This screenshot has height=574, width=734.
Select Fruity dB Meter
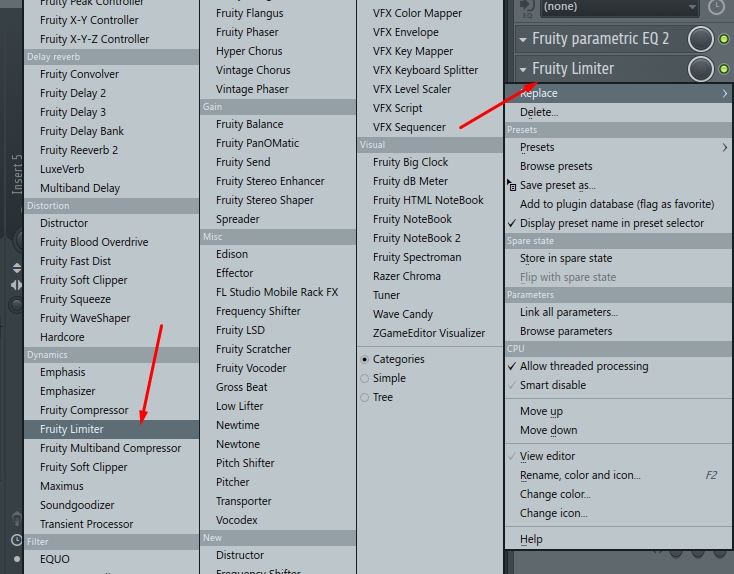pos(430,181)
